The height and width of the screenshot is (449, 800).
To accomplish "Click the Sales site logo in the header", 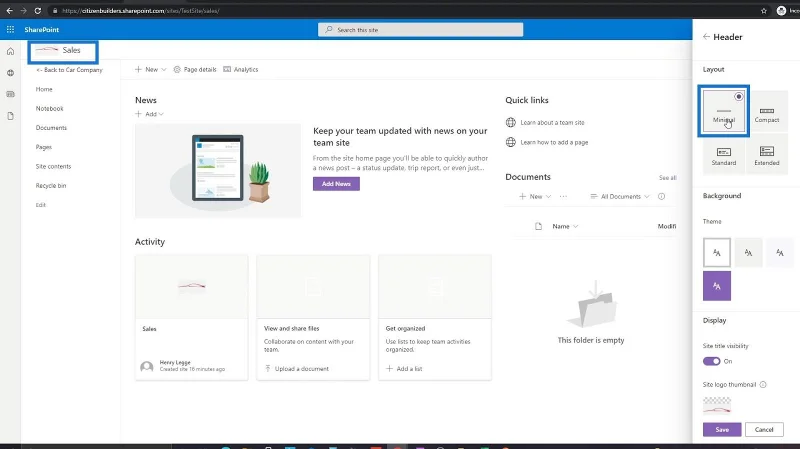I will (47, 50).
